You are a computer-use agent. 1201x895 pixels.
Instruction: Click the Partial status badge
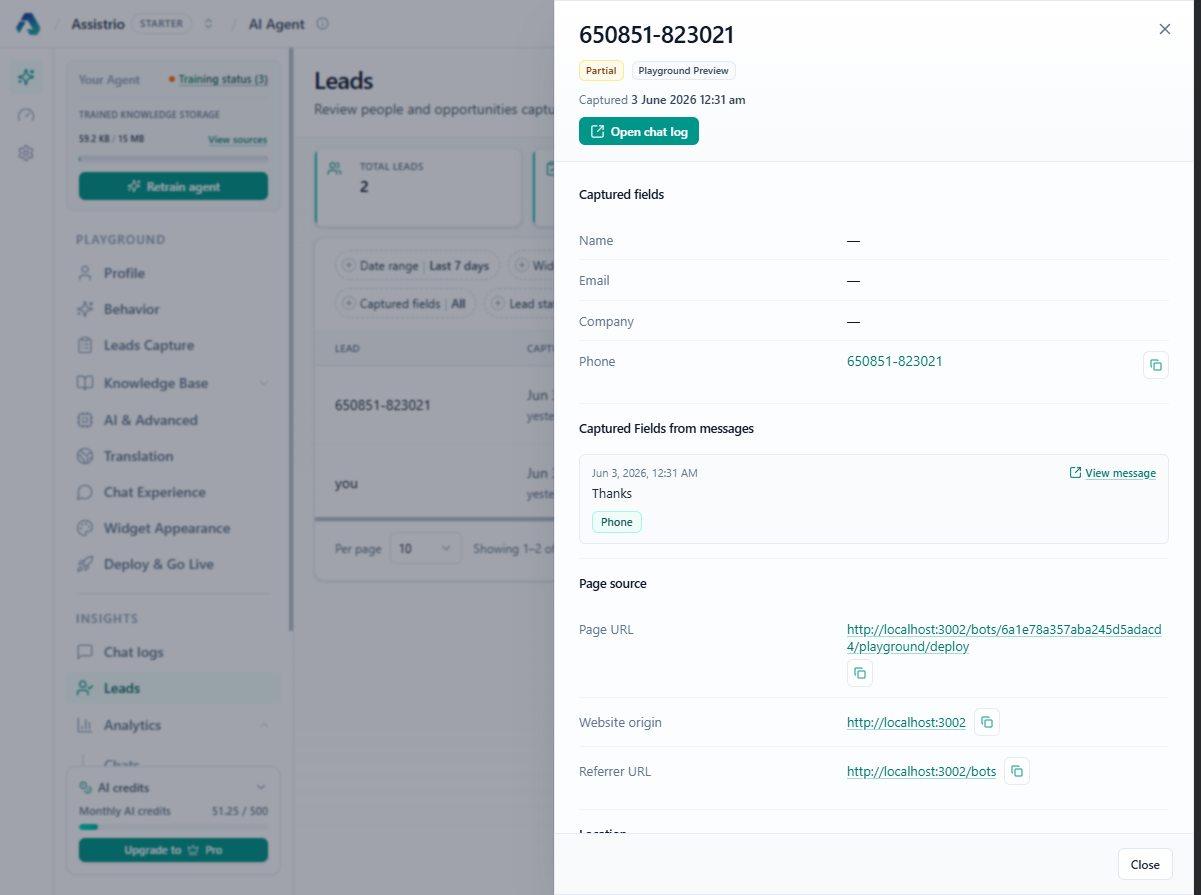point(600,71)
